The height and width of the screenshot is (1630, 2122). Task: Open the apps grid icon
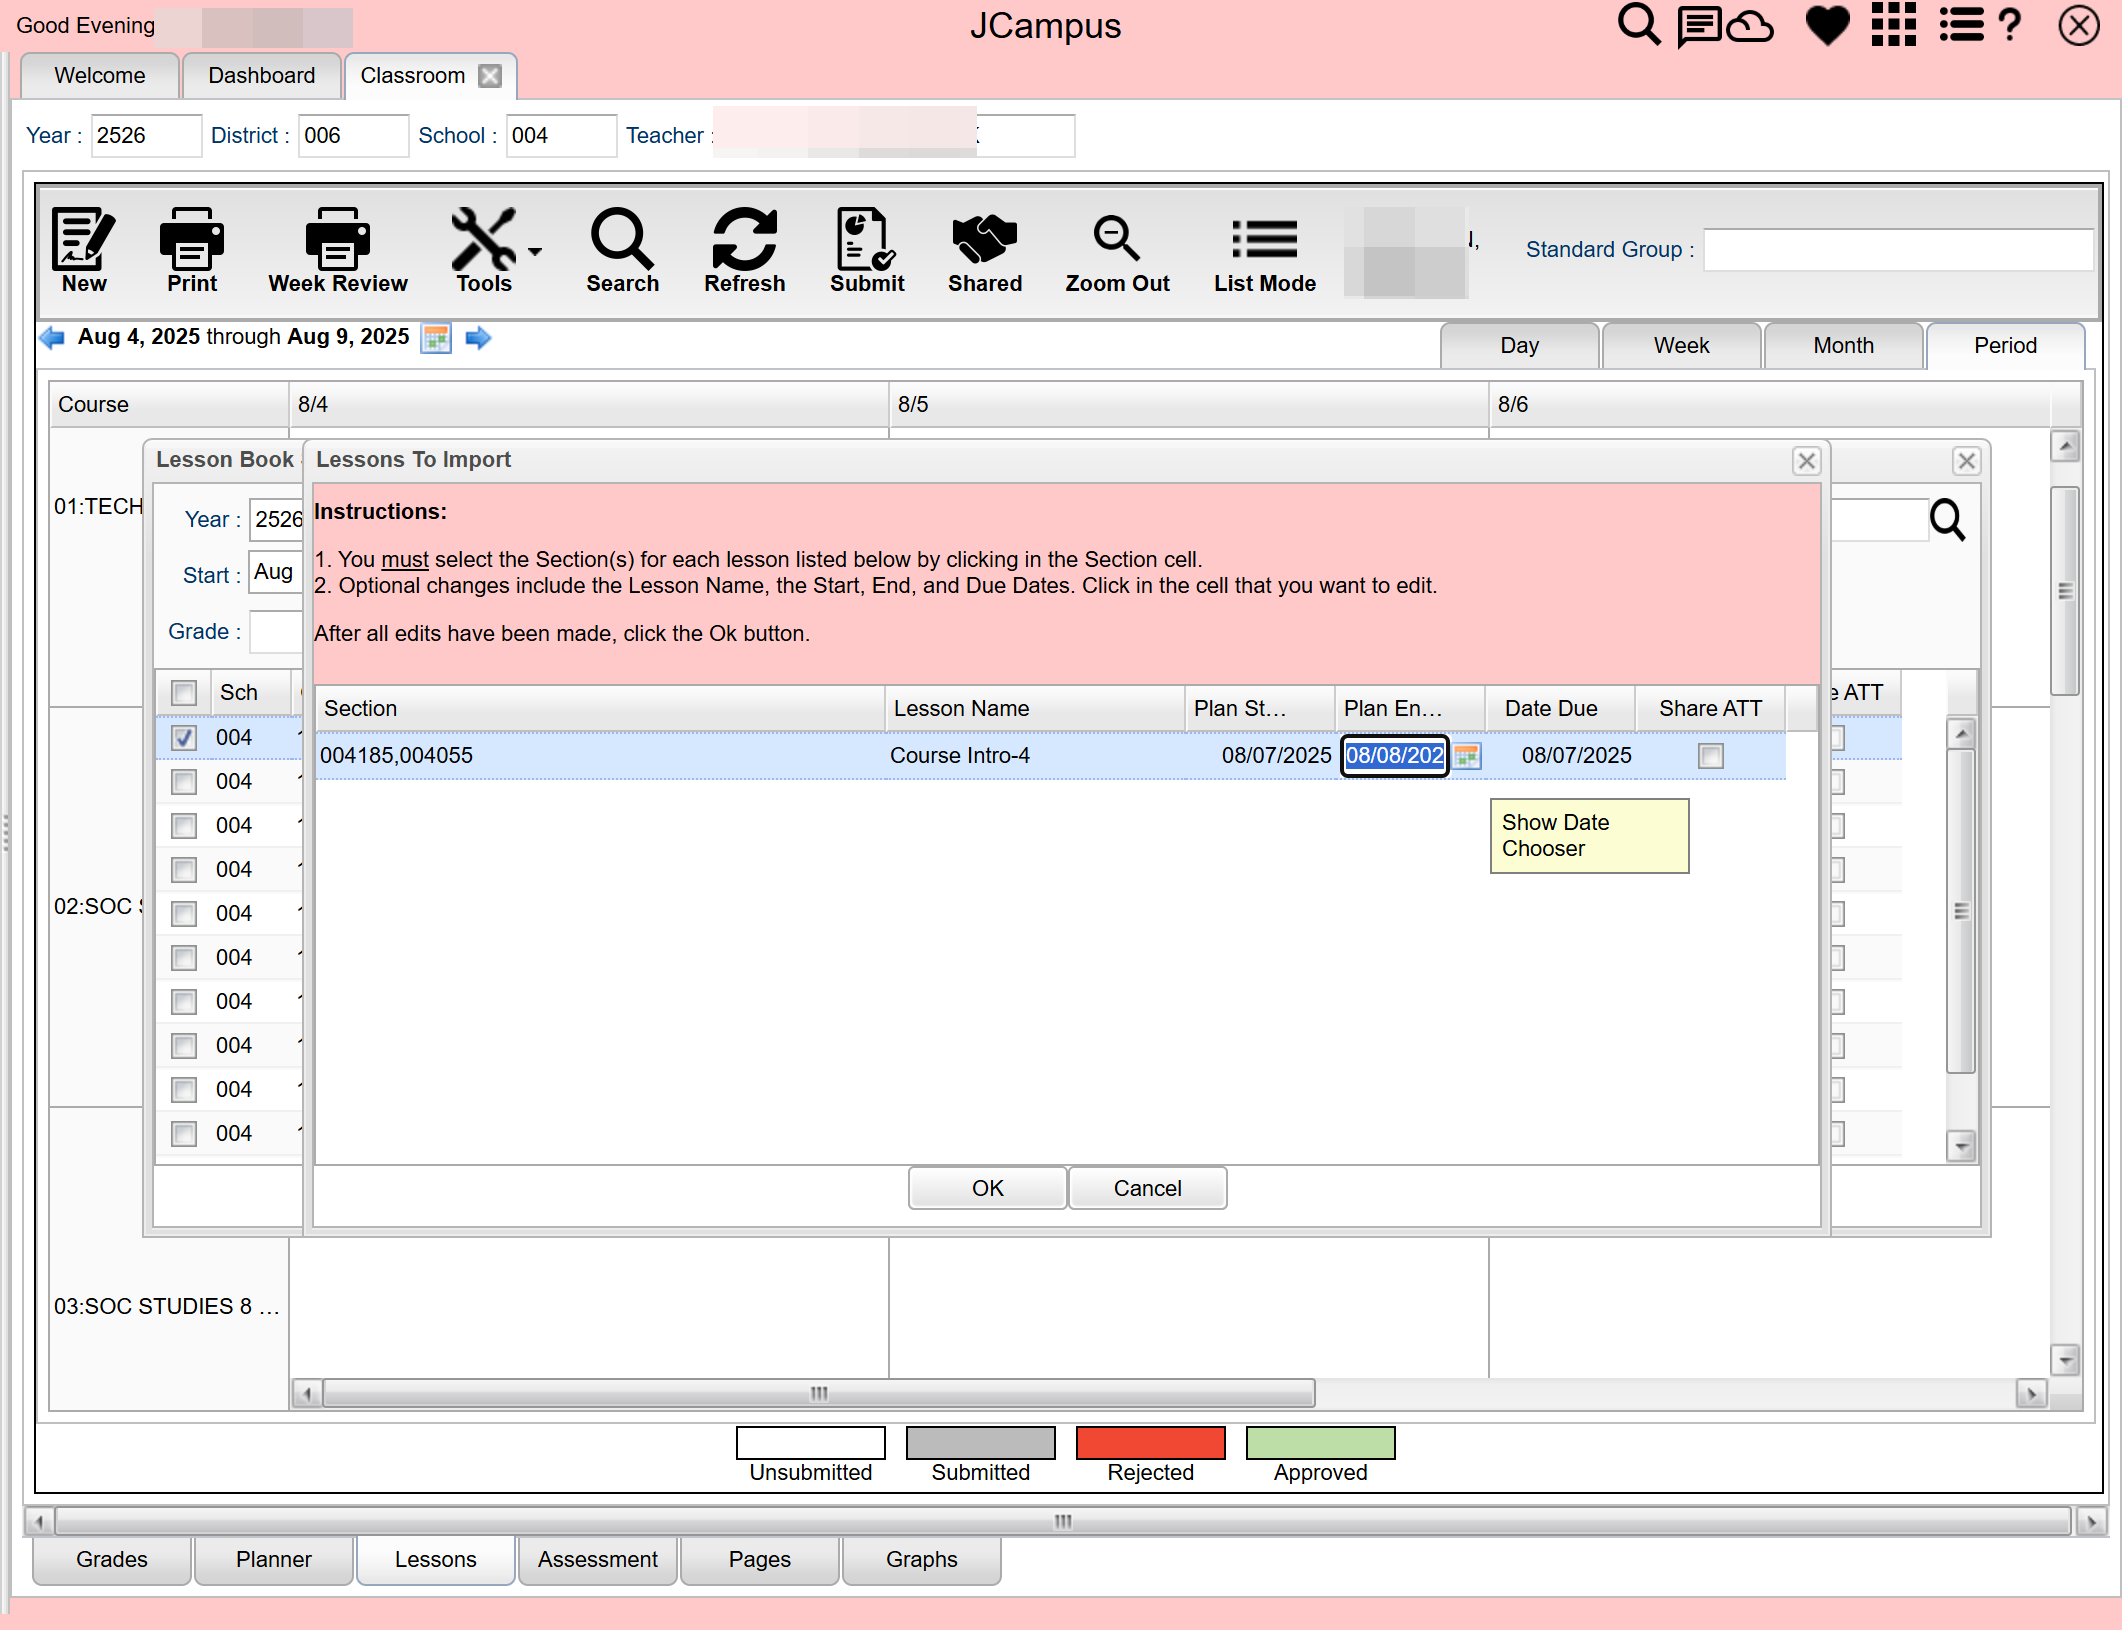pyautogui.click(x=1894, y=25)
